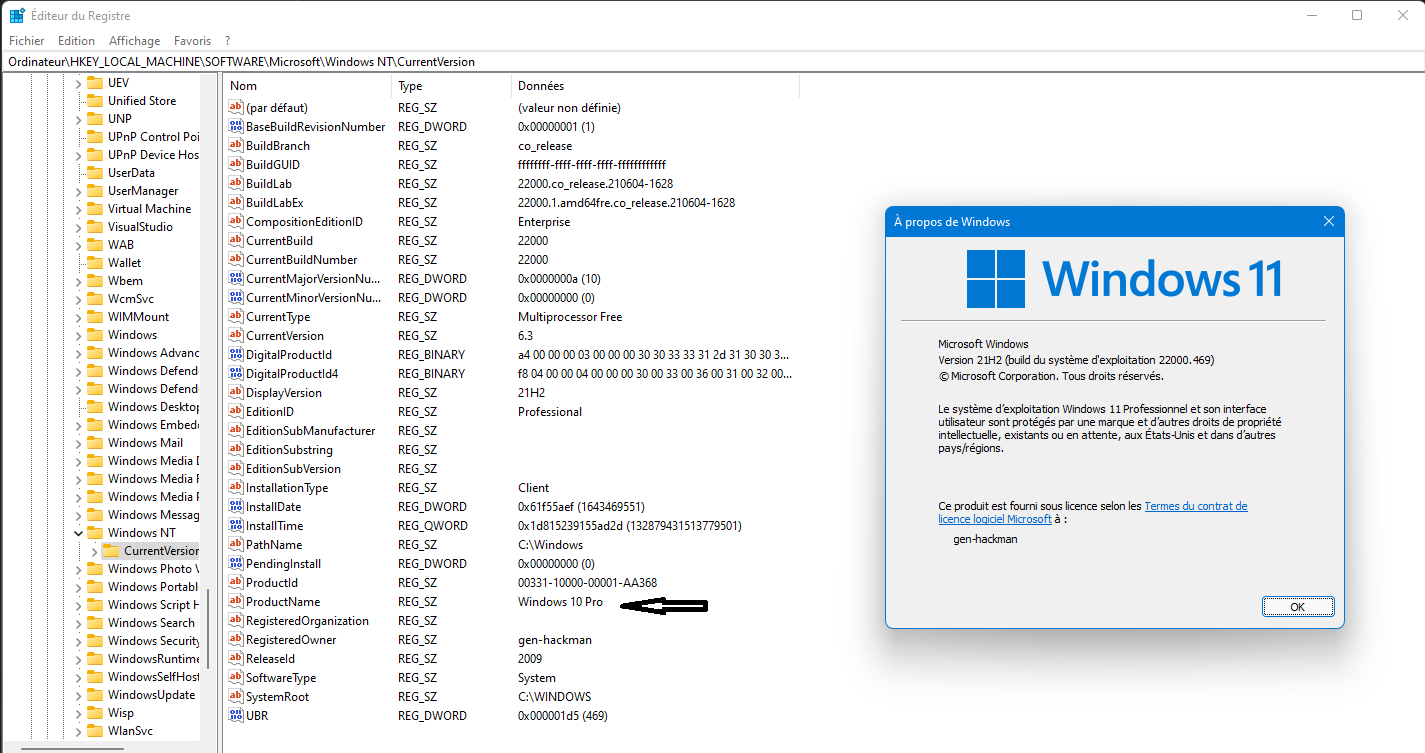Click the icon next to PendingInstall value
1425x753 pixels.
236,564
